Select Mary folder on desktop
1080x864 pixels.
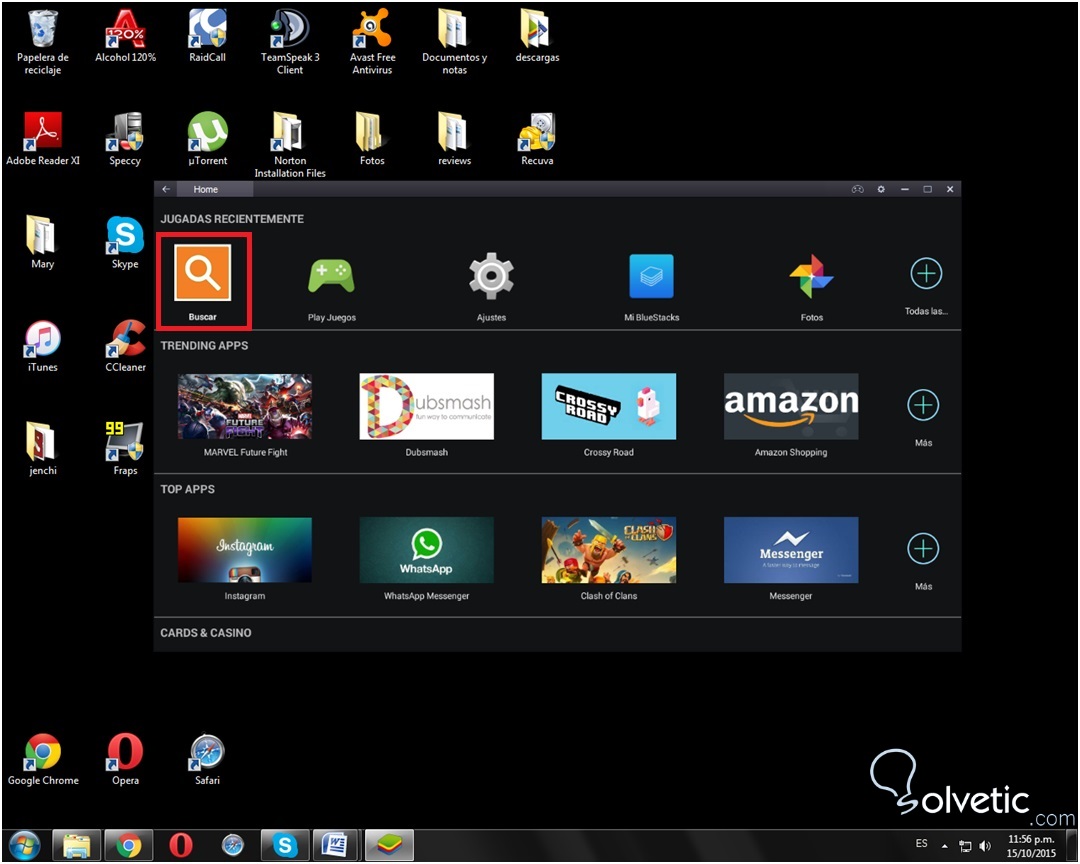[43, 243]
